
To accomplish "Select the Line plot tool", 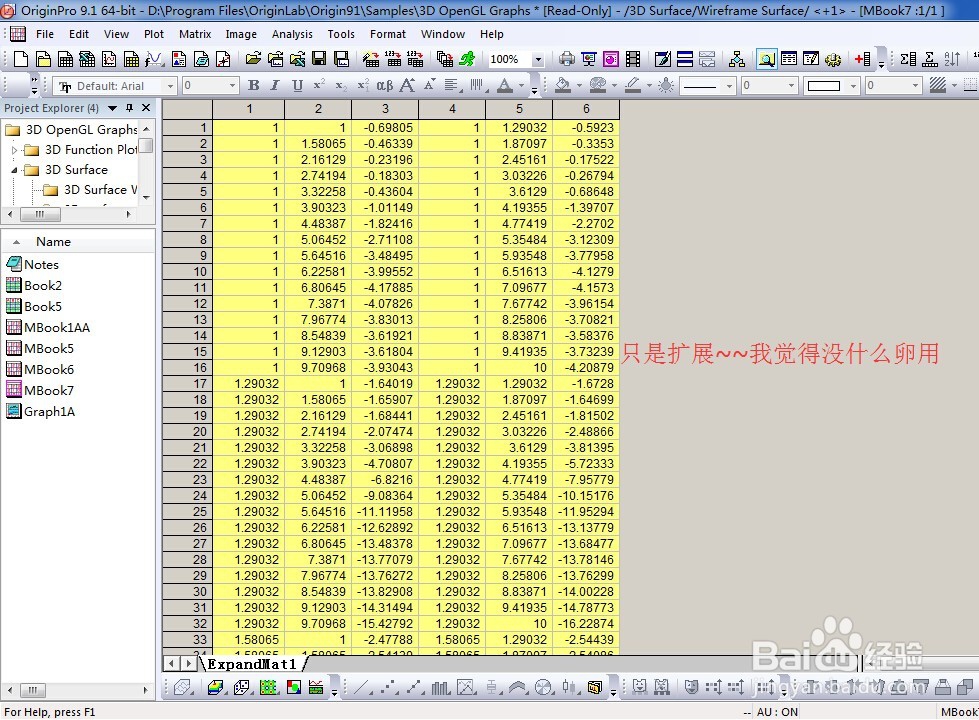I will click(362, 686).
